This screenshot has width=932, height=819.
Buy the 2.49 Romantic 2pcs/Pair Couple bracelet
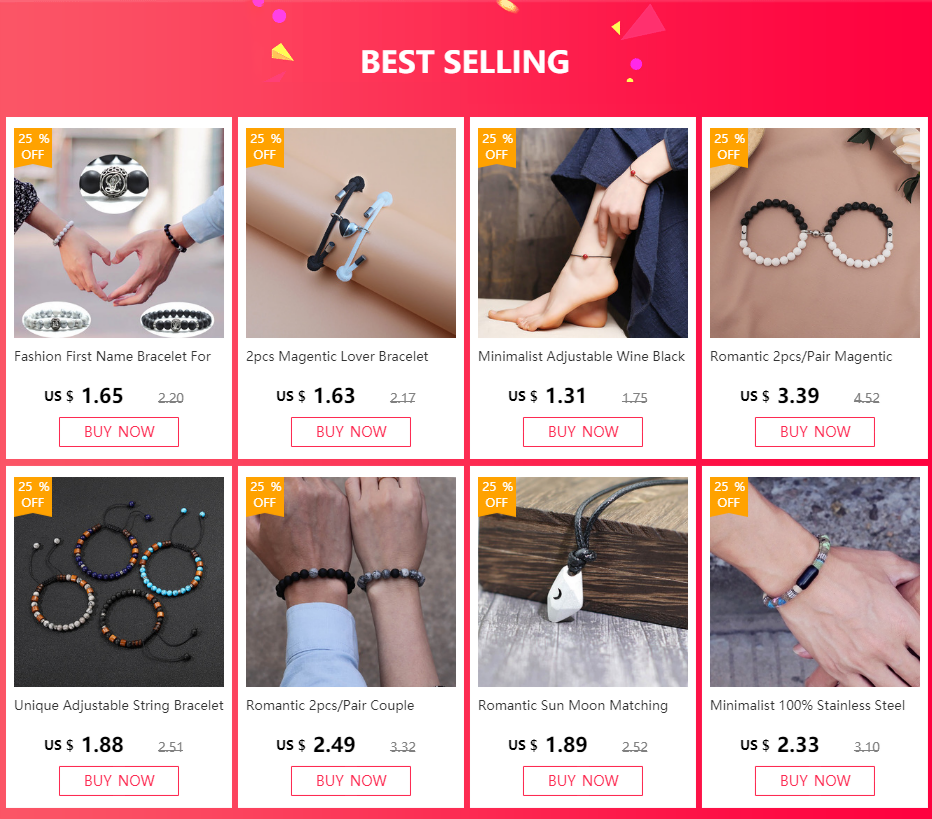[351, 780]
